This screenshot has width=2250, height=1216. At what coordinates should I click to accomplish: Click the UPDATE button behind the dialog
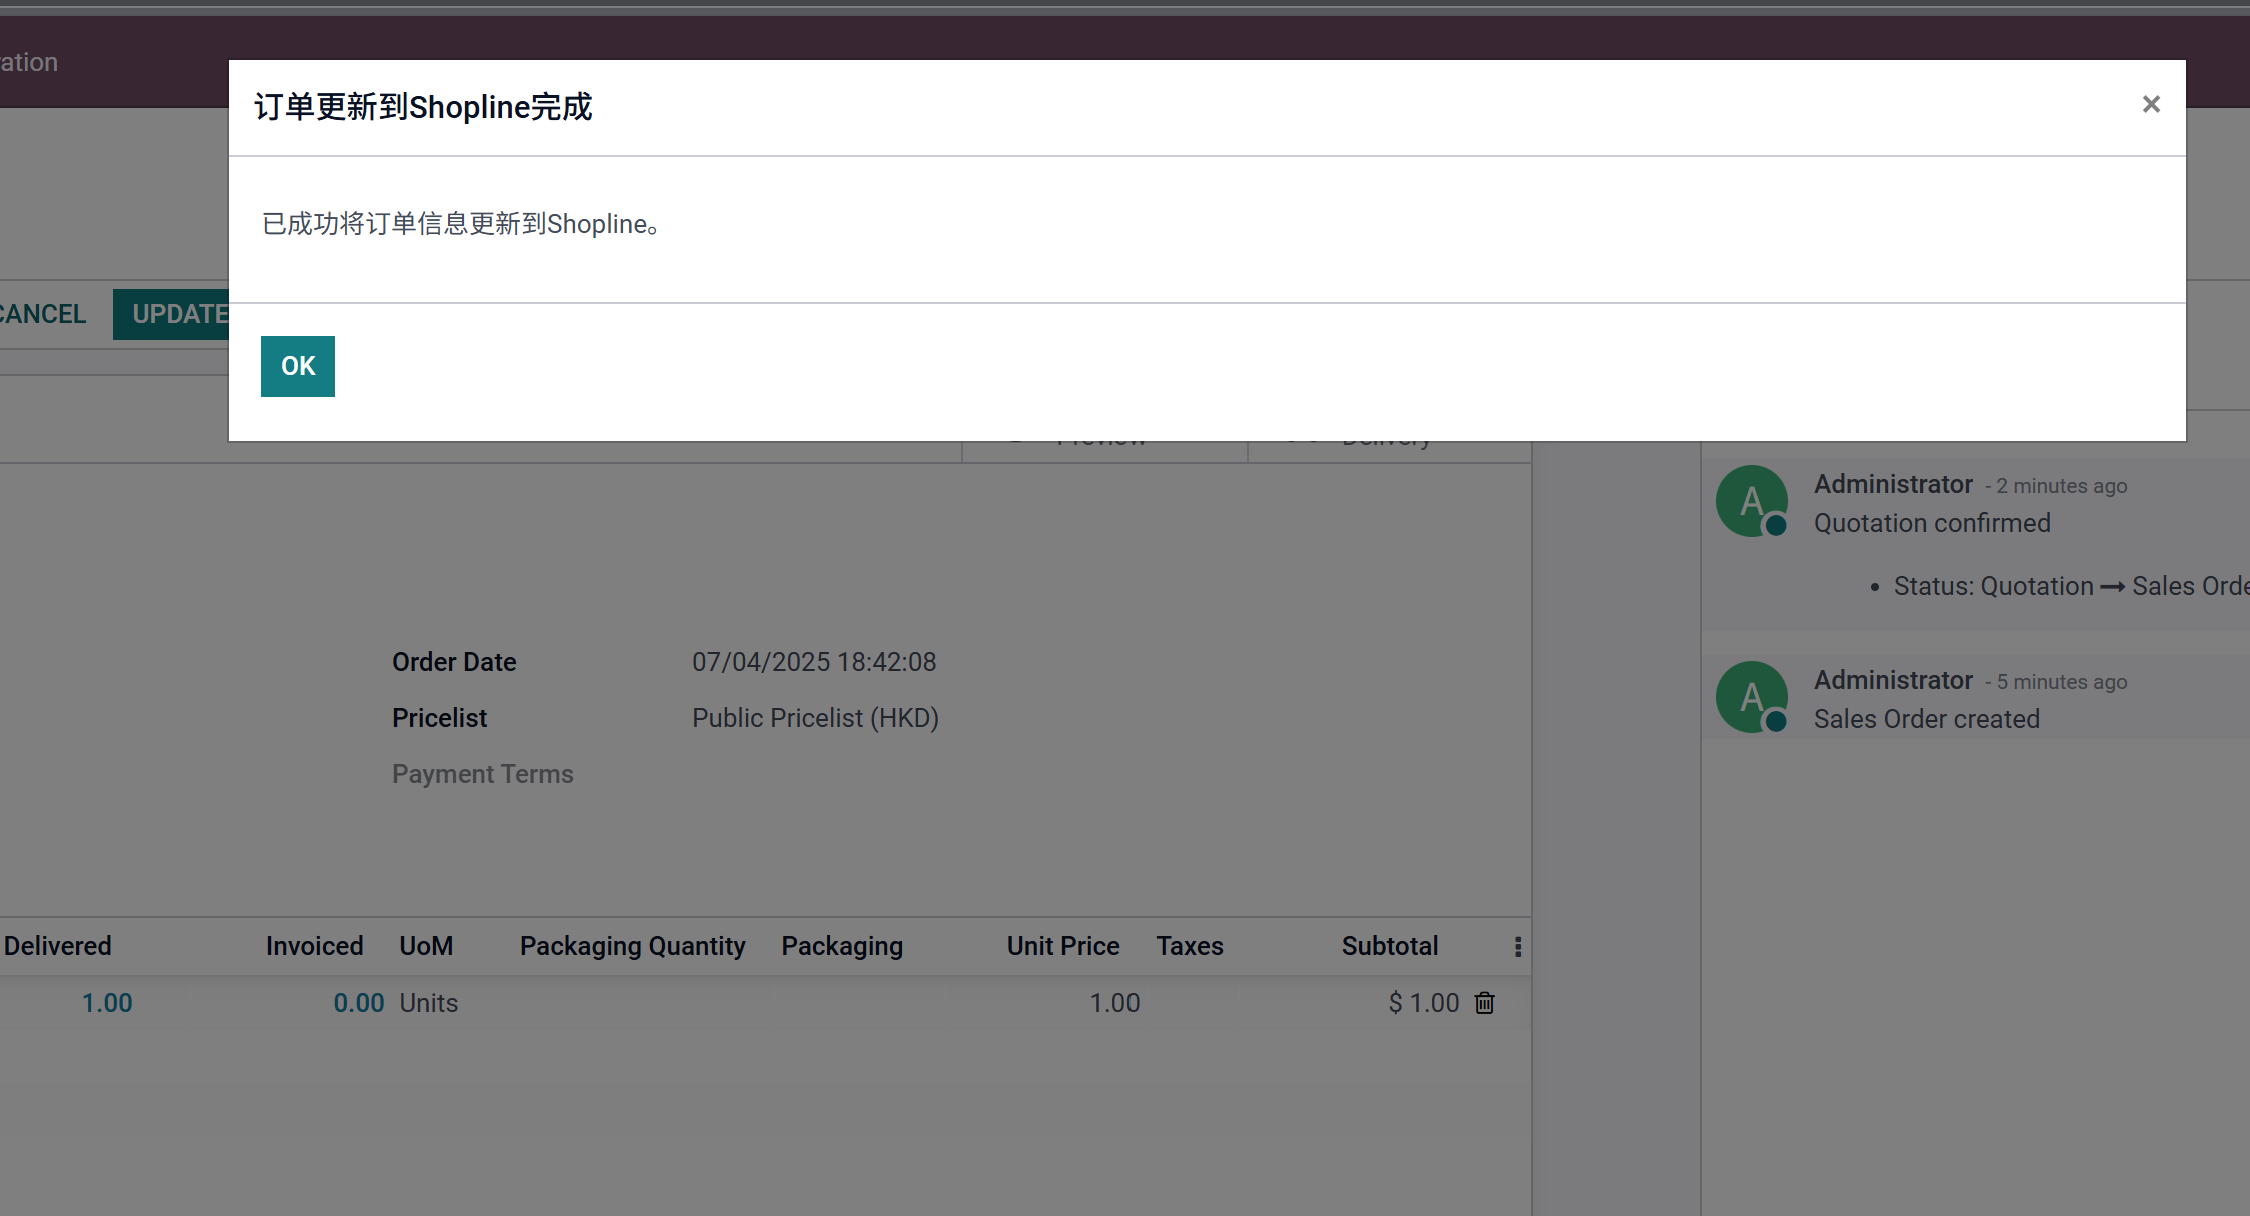pyautogui.click(x=172, y=314)
